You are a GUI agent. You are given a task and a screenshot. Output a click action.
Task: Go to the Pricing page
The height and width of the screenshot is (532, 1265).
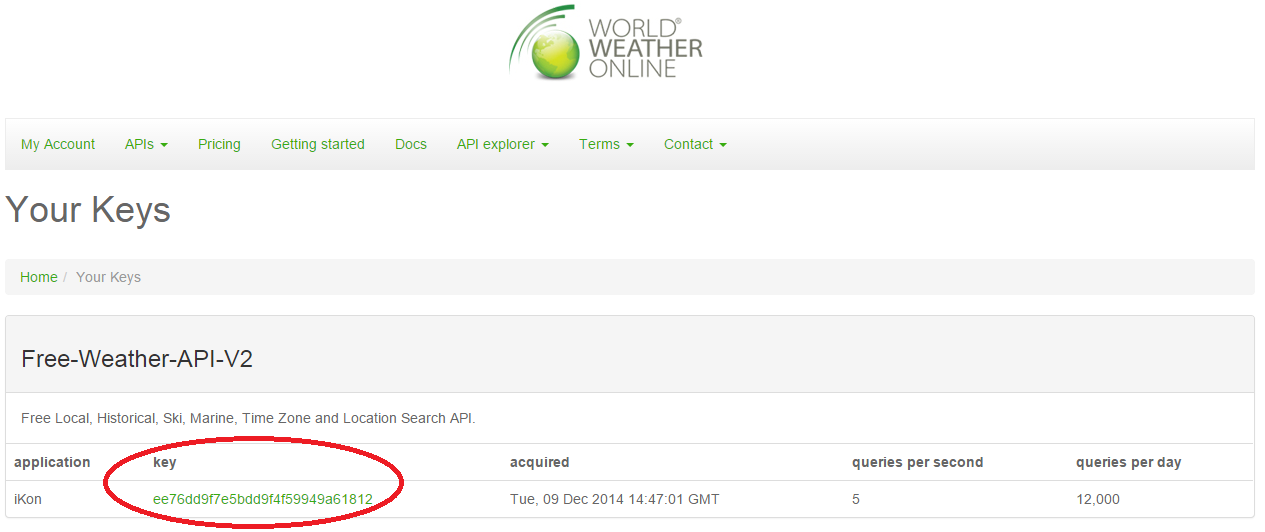tap(219, 144)
